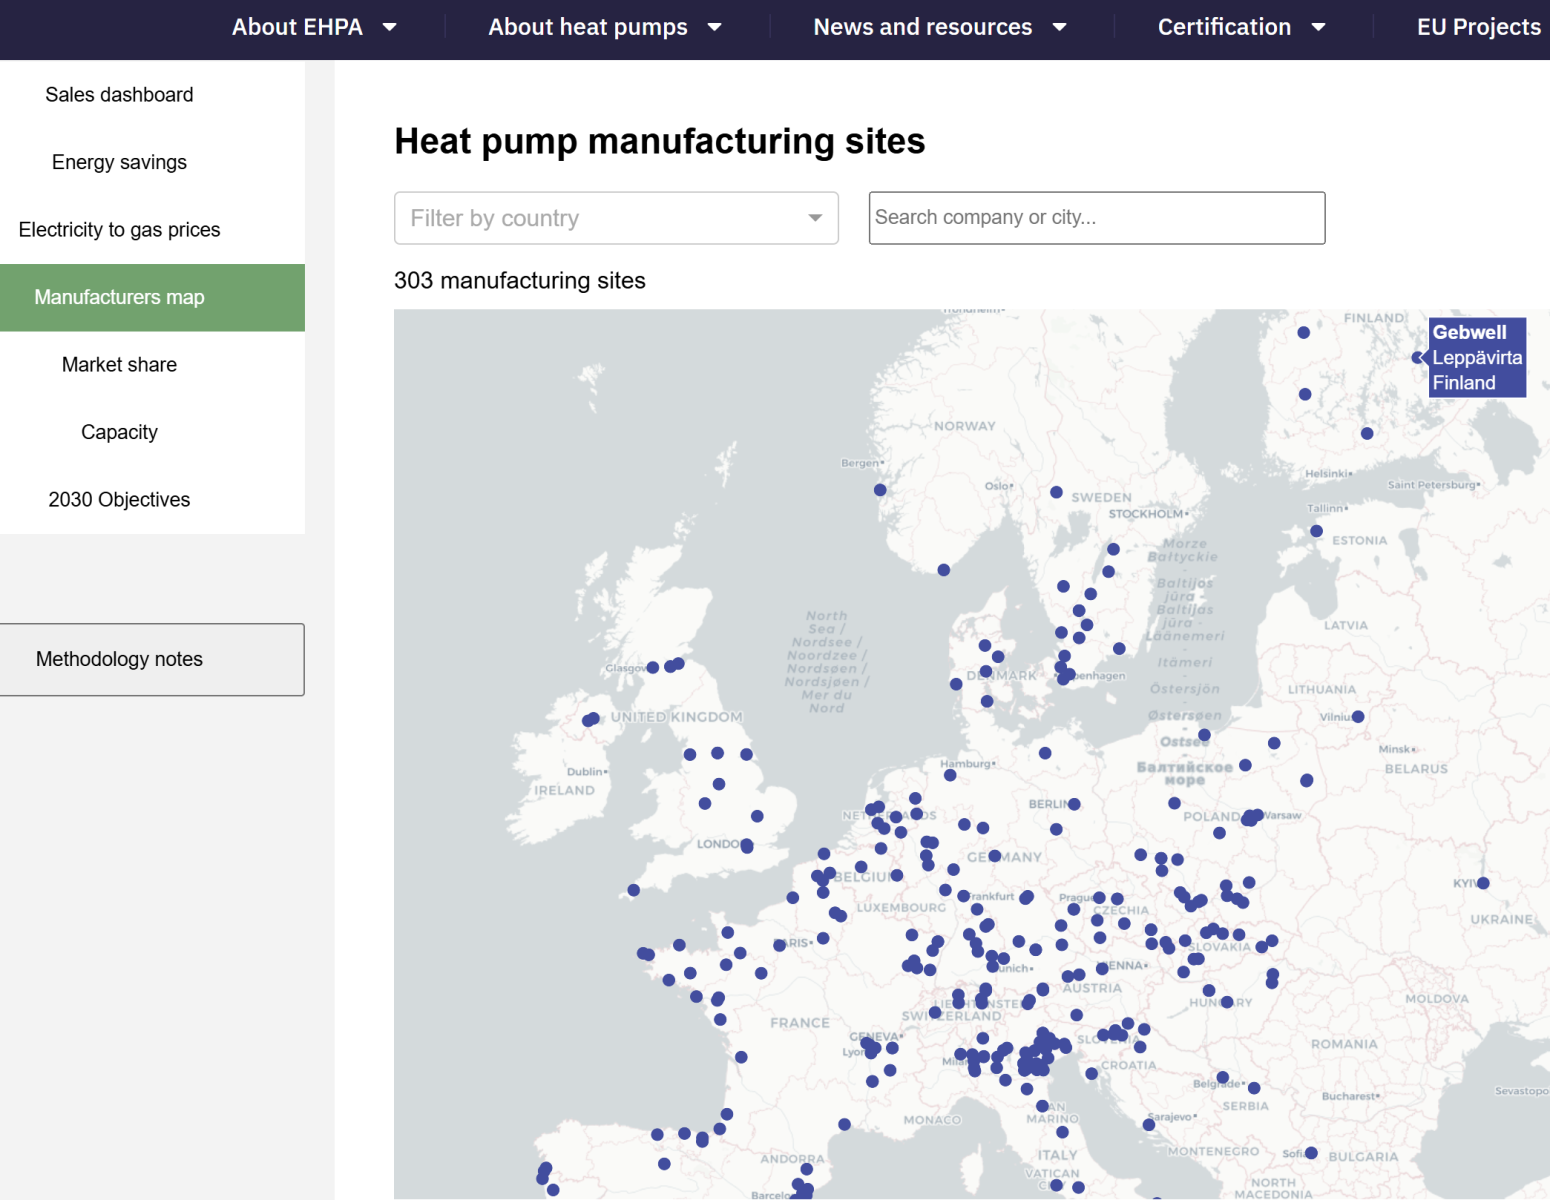Open the Market share section
Image resolution: width=1550 pixels, height=1200 pixels.
tap(119, 365)
